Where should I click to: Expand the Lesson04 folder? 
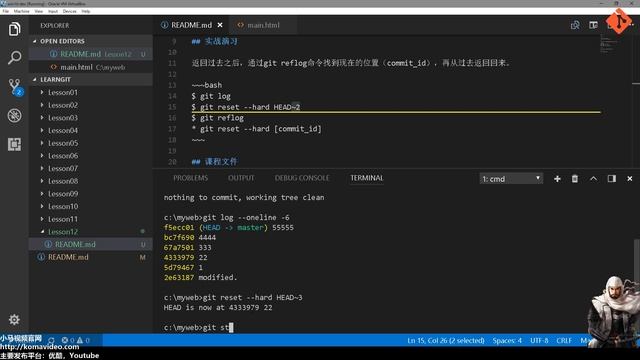point(91,131)
